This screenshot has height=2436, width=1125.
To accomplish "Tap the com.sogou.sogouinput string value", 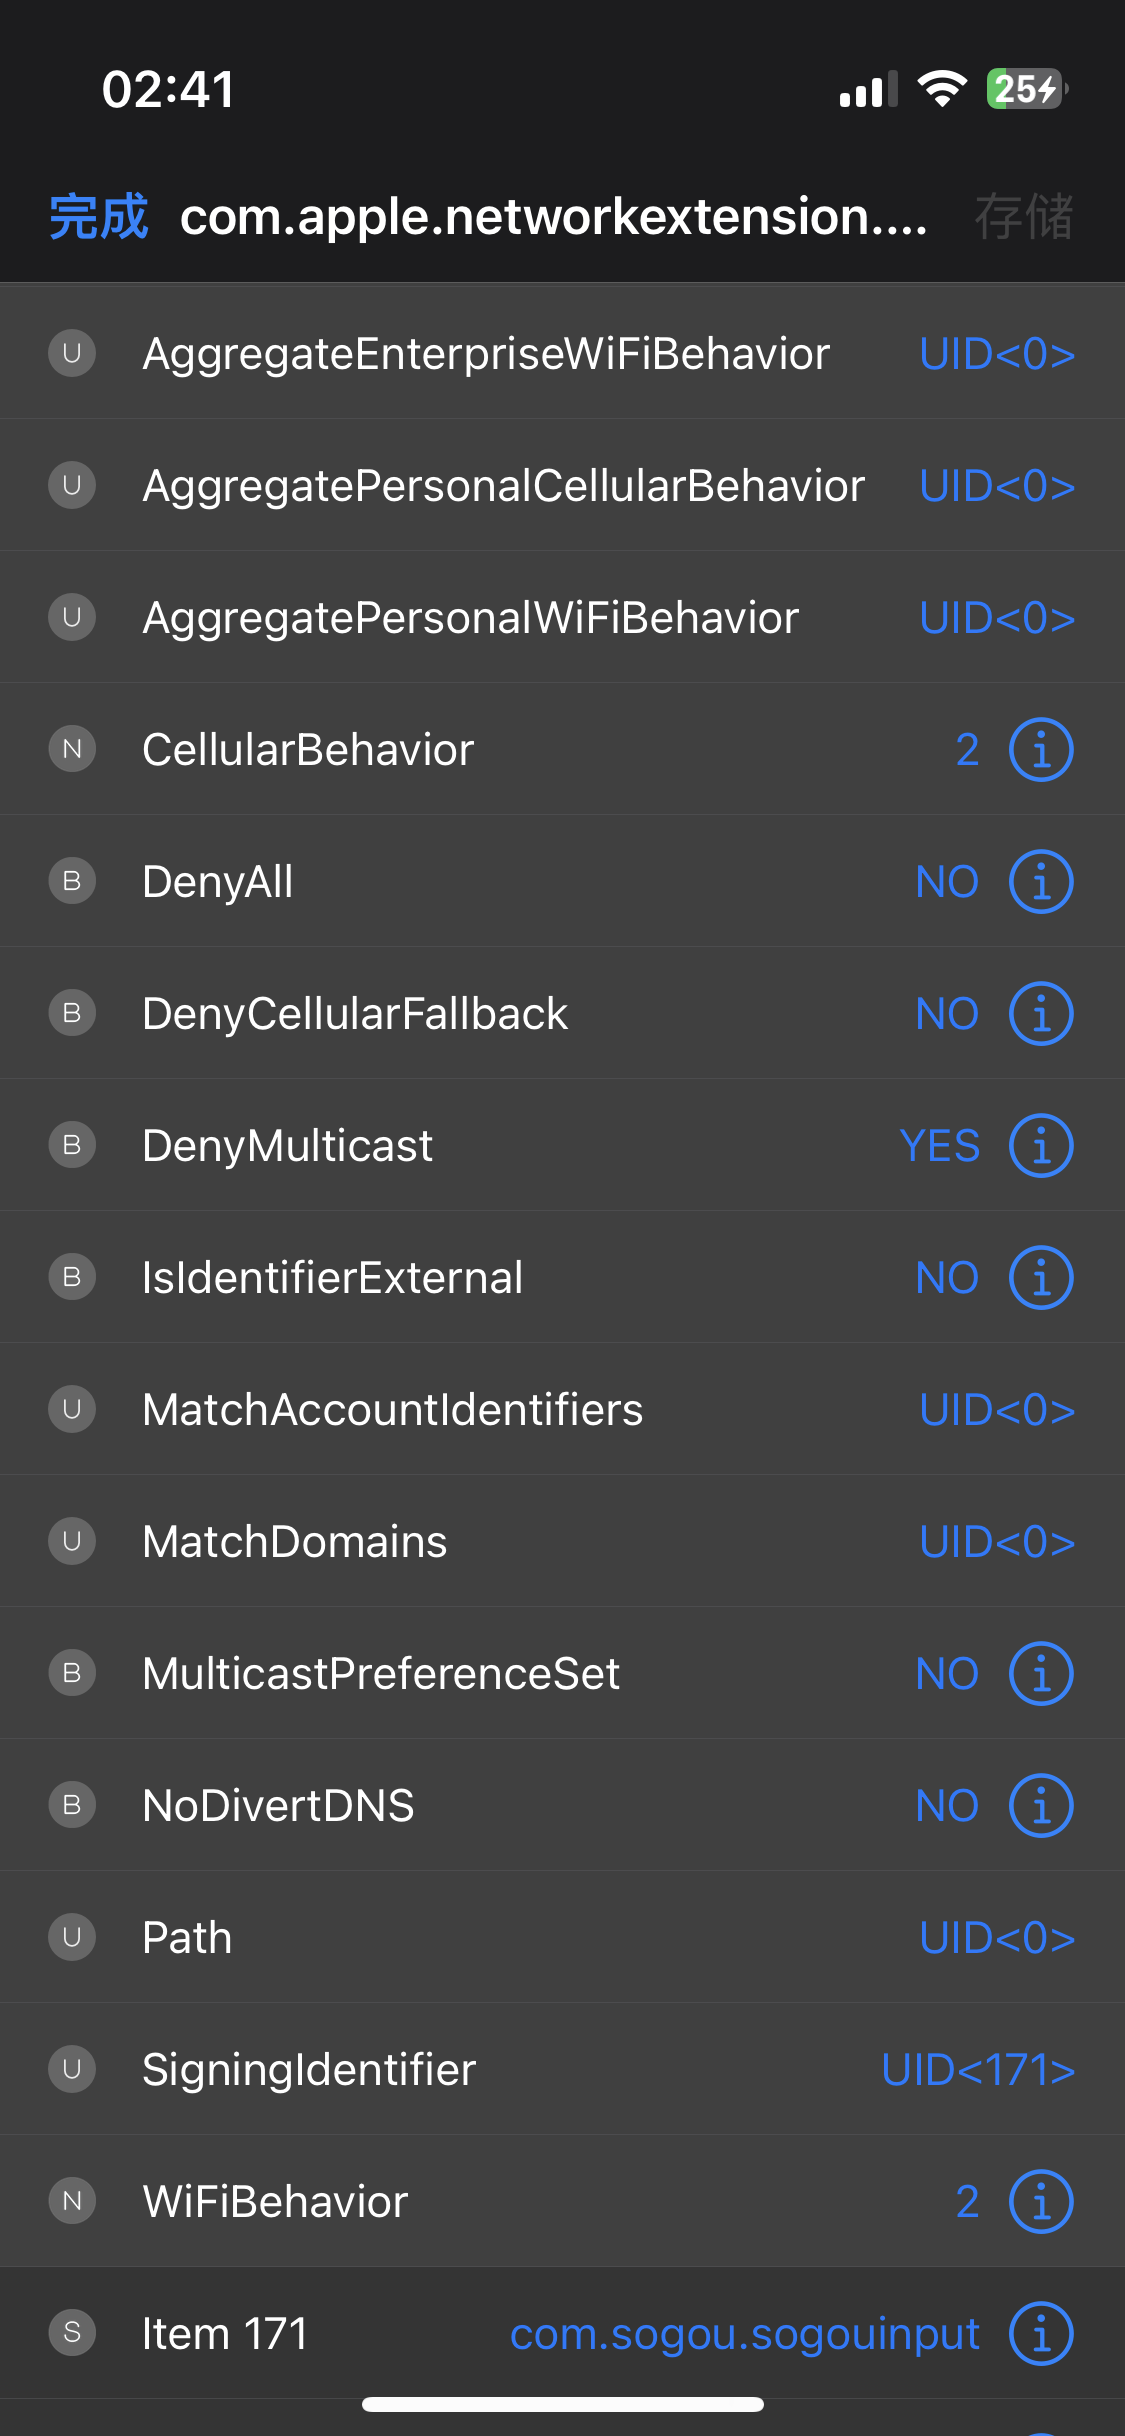I will pyautogui.click(x=744, y=2334).
